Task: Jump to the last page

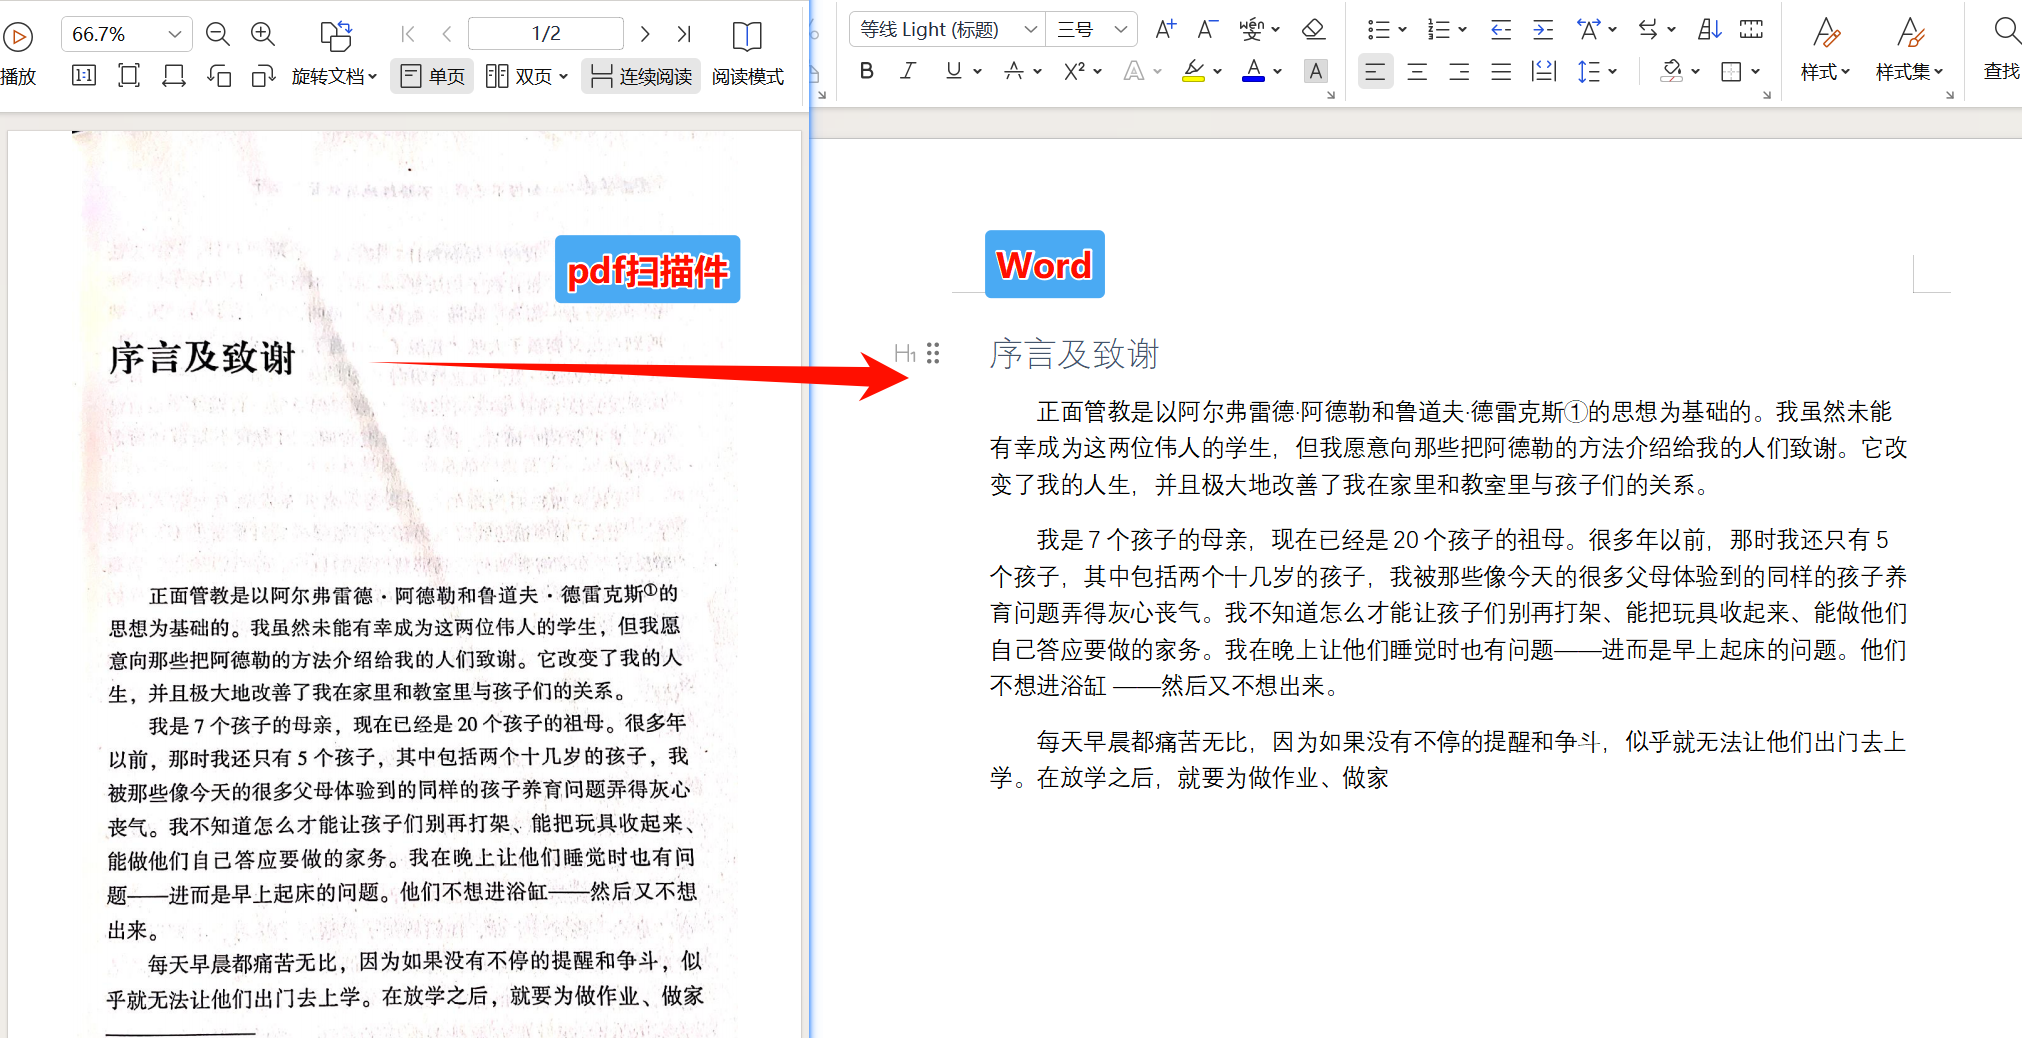Action: (684, 33)
